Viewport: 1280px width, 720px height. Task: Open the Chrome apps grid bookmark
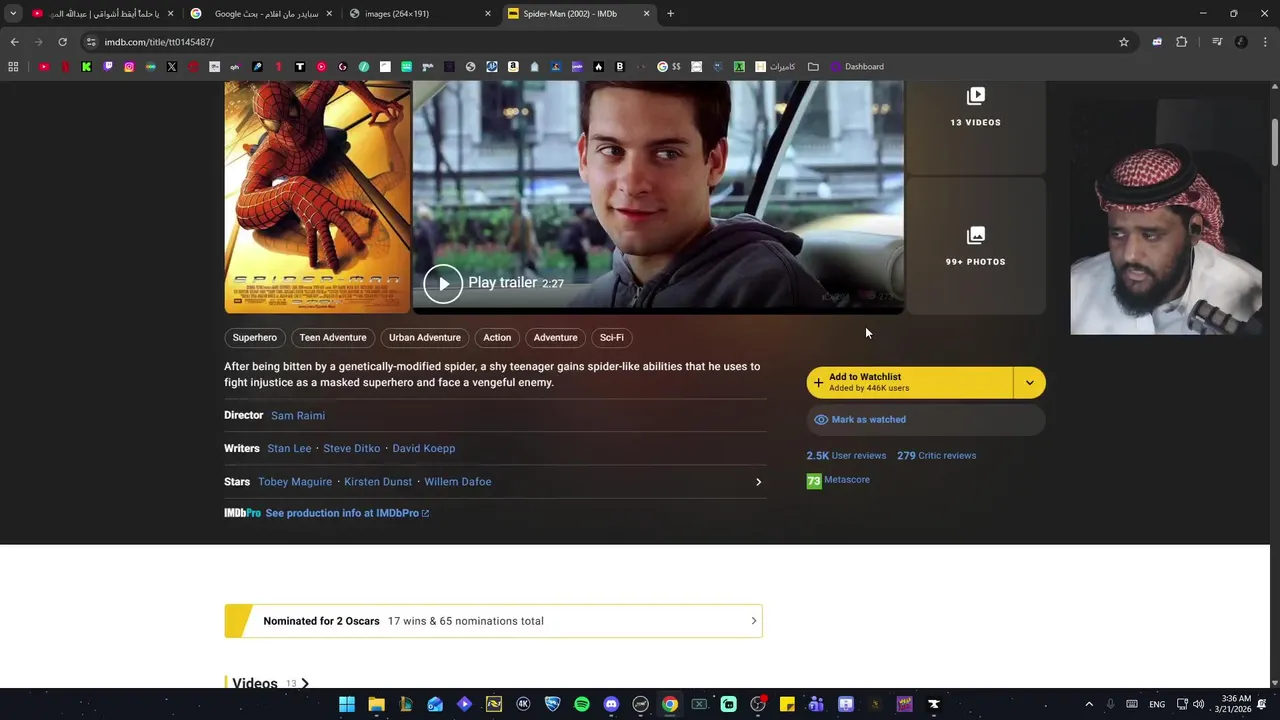pyautogui.click(x=13, y=67)
